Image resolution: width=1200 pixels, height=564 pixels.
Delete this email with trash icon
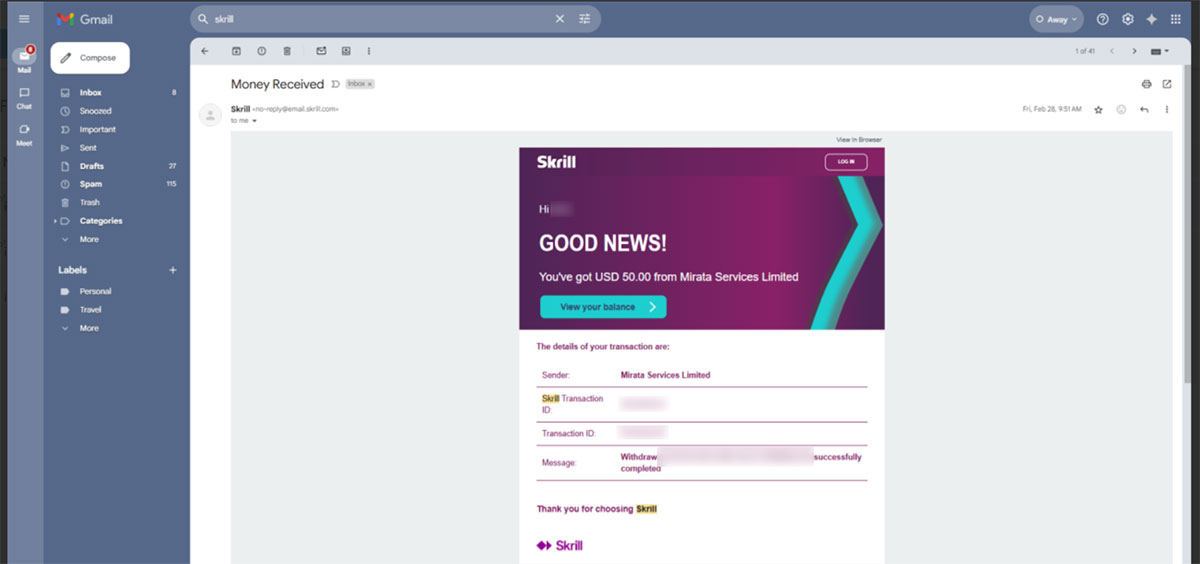tap(287, 51)
